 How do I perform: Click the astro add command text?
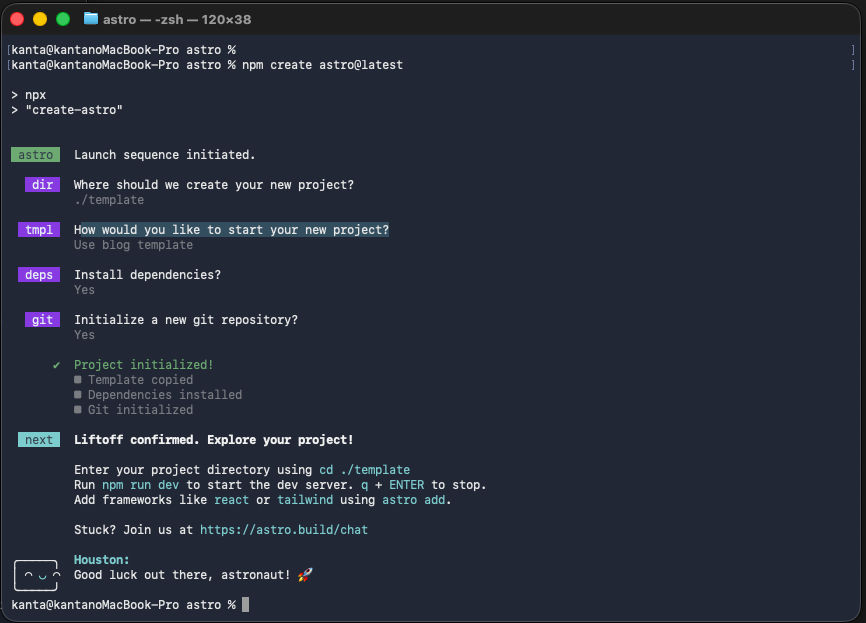414,500
